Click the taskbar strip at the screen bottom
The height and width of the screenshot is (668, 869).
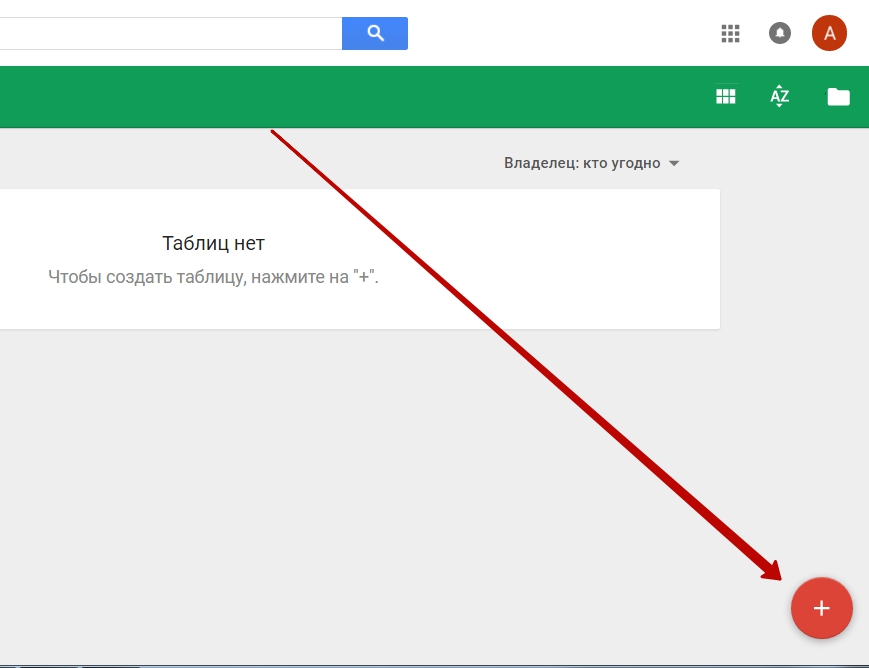(400, 664)
